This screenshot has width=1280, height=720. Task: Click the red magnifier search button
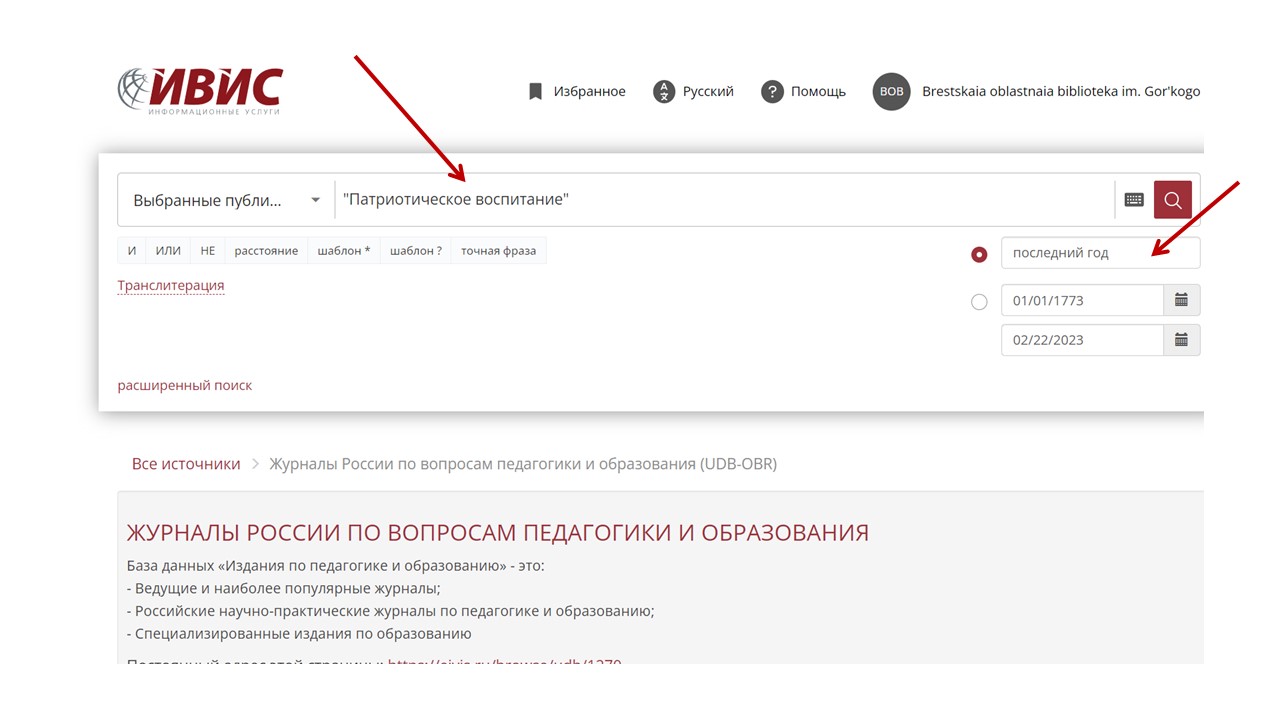[x=1172, y=200]
